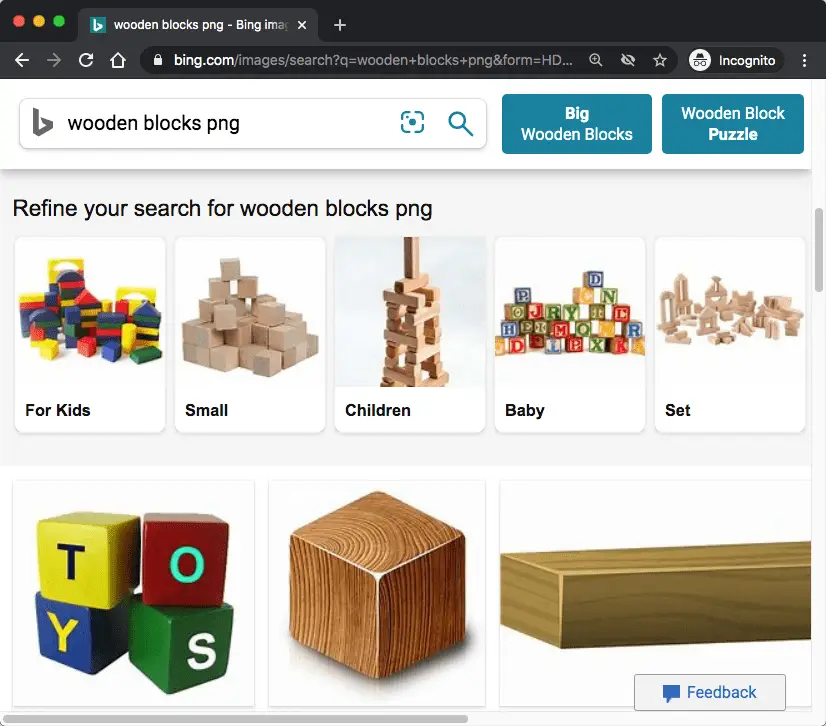Bookmark this page with star icon
This screenshot has height=726, width=826.
click(660, 61)
